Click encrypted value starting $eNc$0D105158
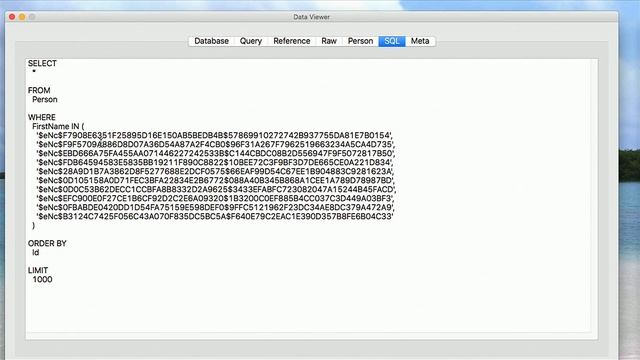This screenshot has height=360, width=640. [x=215, y=180]
